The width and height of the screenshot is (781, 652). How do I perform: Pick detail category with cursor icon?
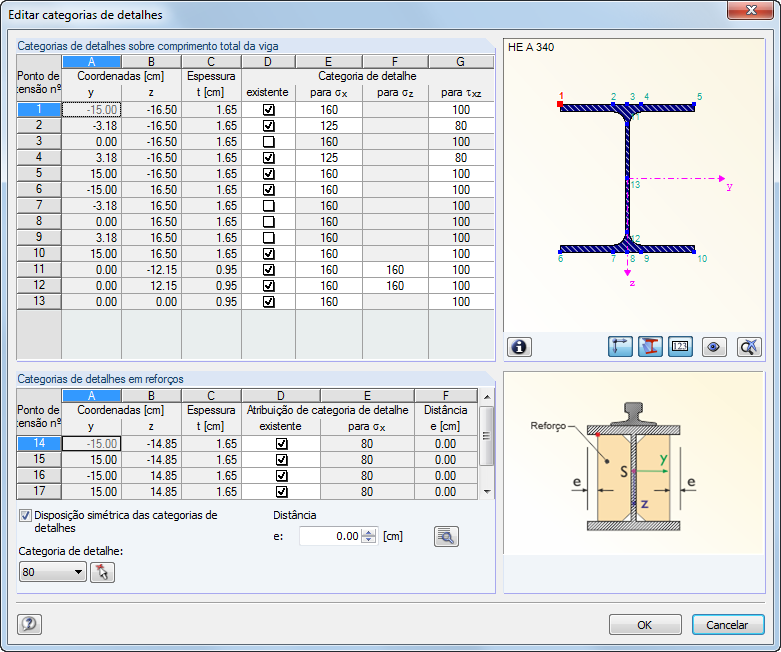(103, 572)
